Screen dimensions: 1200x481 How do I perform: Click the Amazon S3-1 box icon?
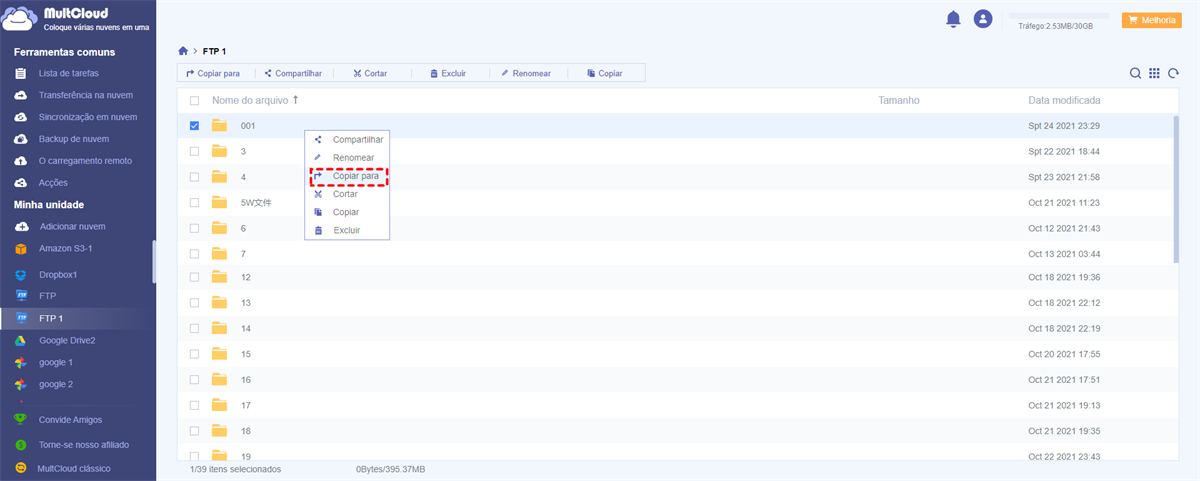(21, 248)
